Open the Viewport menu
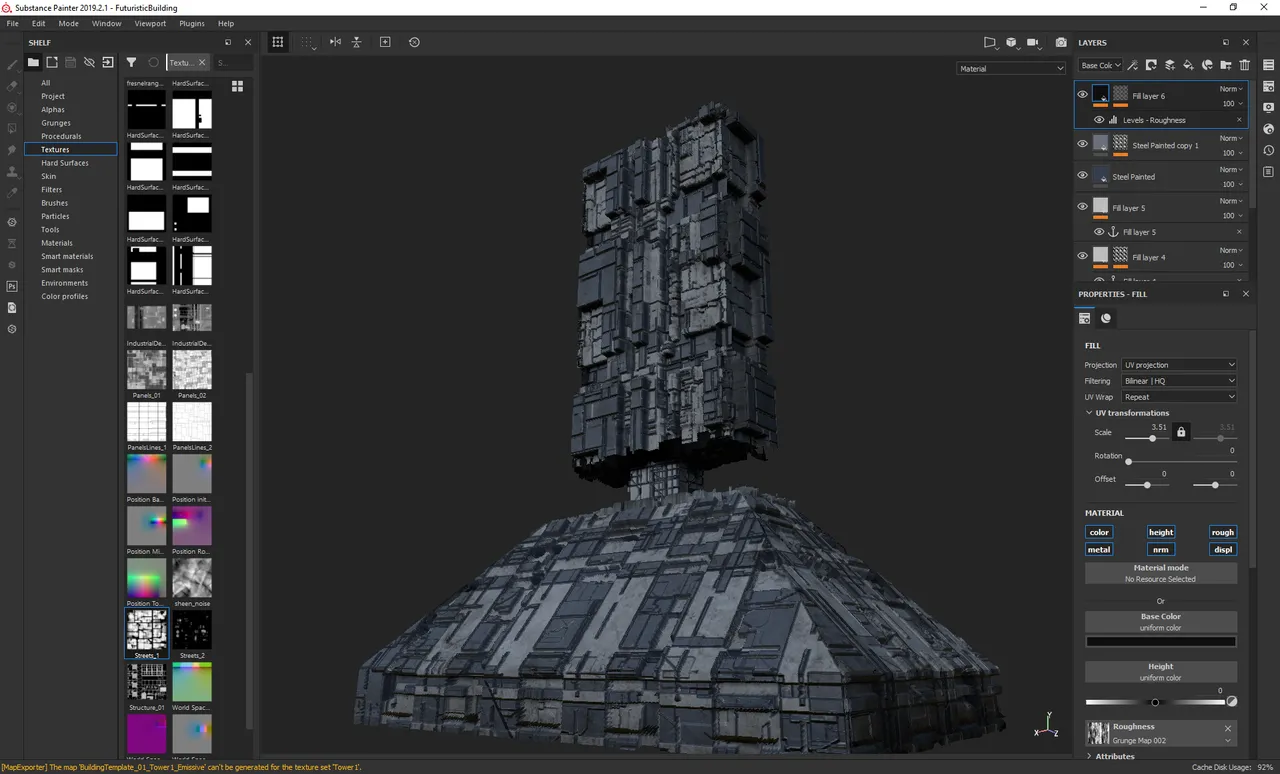 150,23
